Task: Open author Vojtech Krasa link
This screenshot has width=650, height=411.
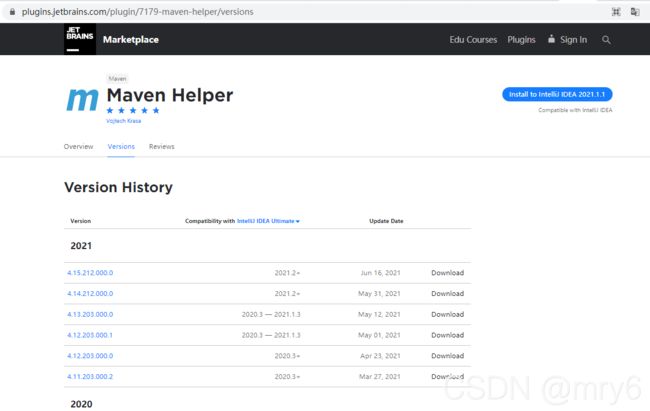Action: click(124, 121)
